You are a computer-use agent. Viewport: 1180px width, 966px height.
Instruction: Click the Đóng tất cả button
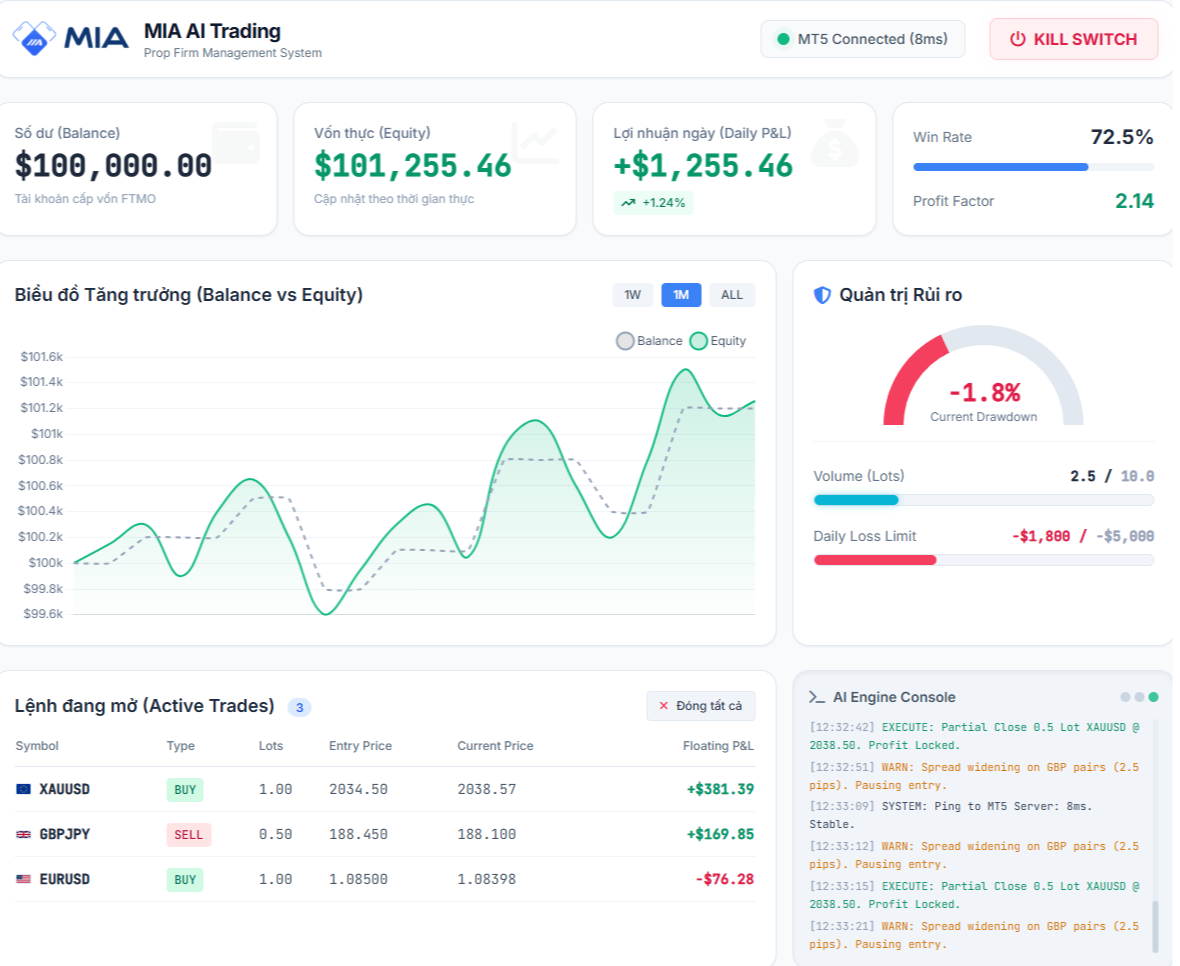[701, 706]
